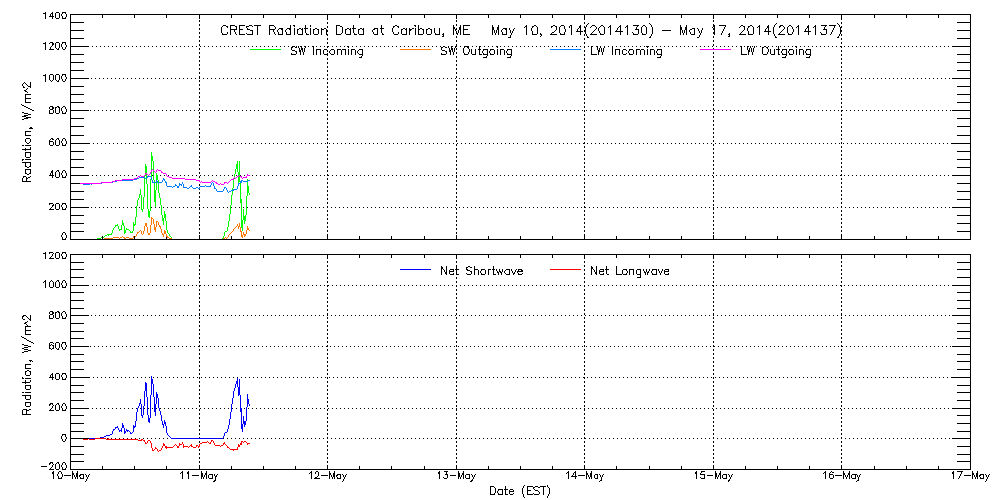The height and width of the screenshot is (500, 1000).
Task: Click the 'LW Outgoing' legend label
Action: pos(775,51)
